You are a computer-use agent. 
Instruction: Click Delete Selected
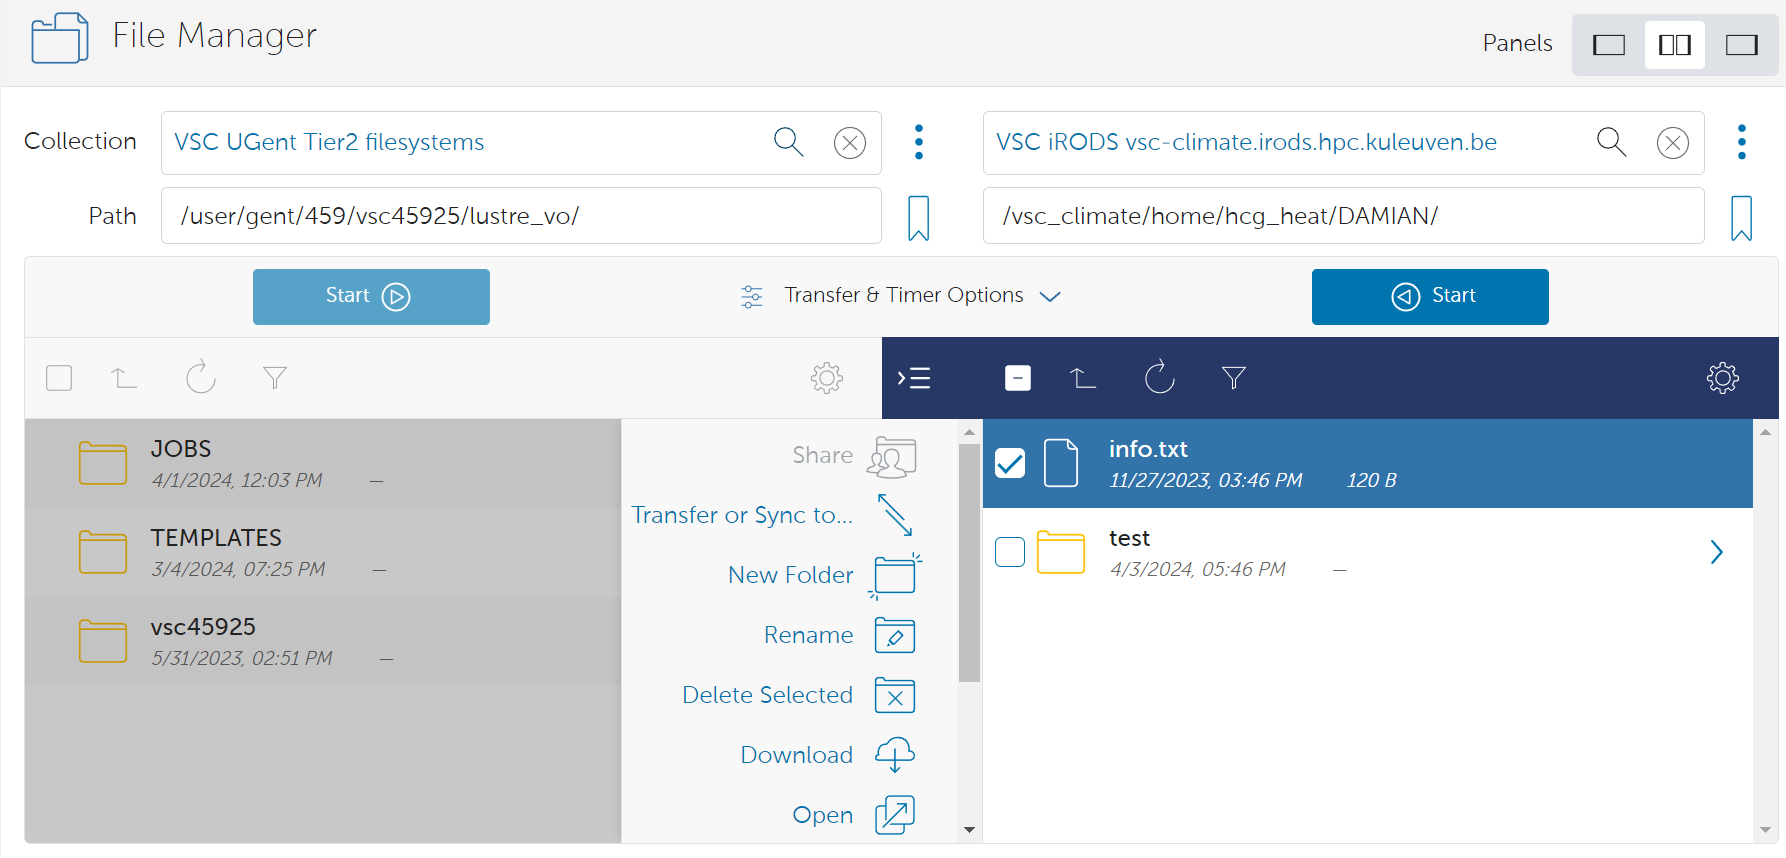pos(798,695)
